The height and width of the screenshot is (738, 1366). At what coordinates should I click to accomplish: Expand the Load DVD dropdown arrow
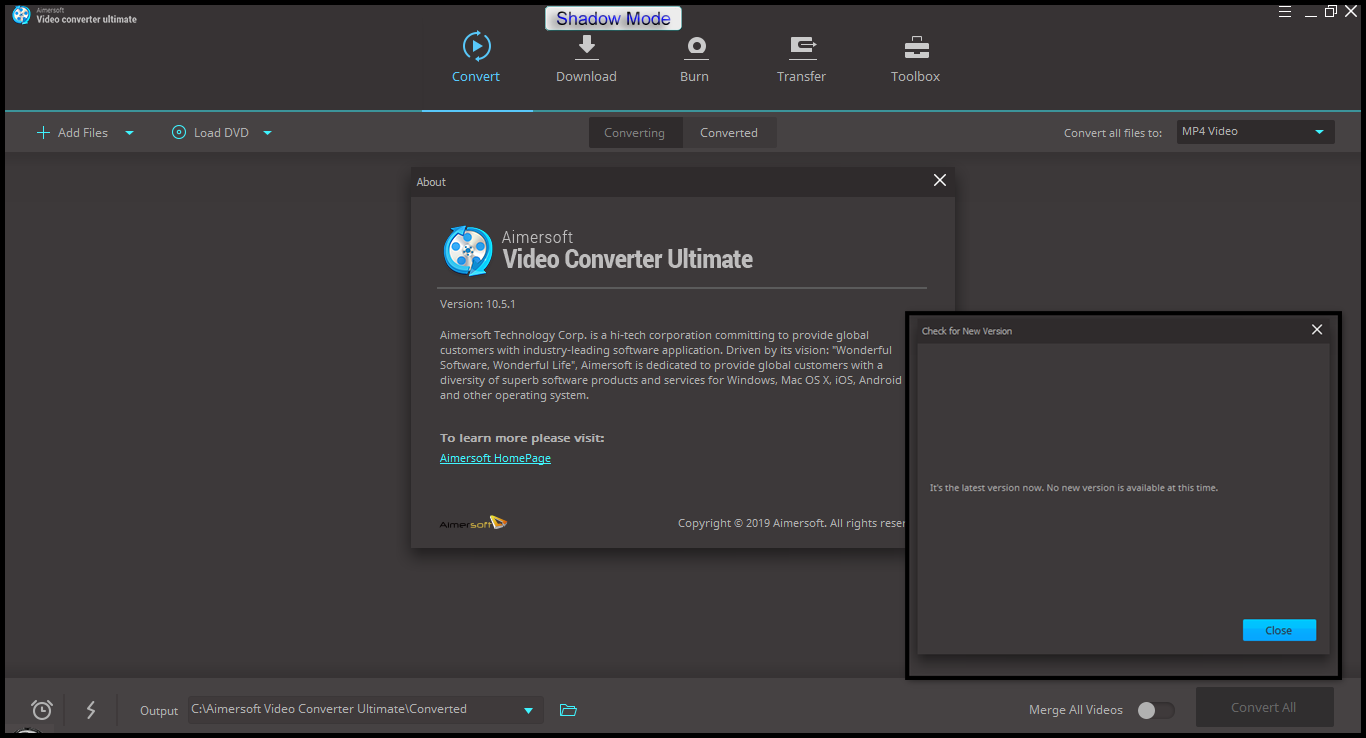pos(267,133)
